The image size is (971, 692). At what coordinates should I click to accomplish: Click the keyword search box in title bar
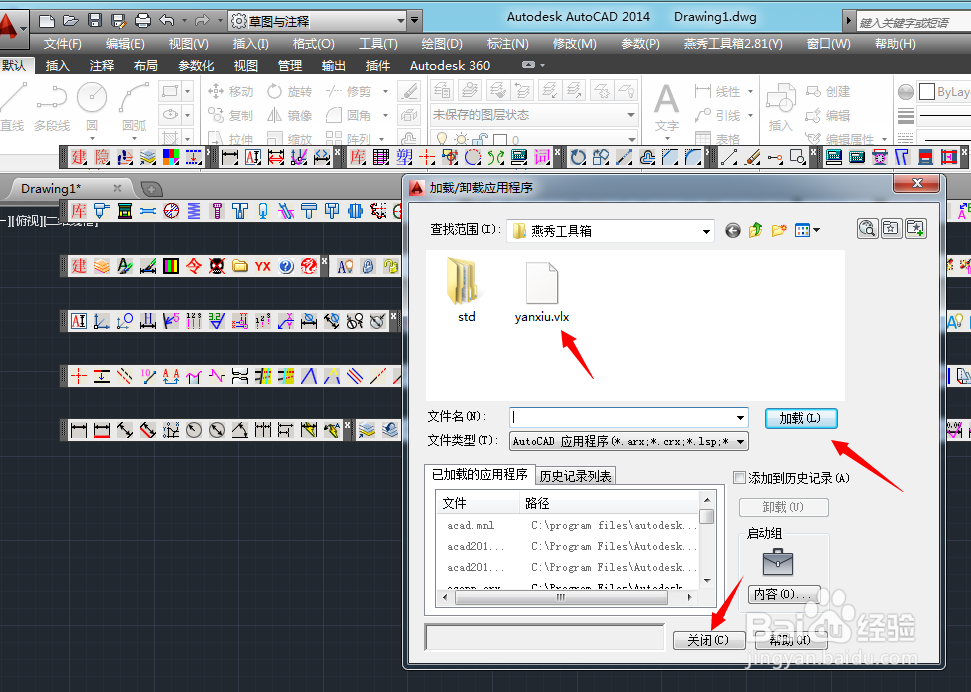click(913, 22)
